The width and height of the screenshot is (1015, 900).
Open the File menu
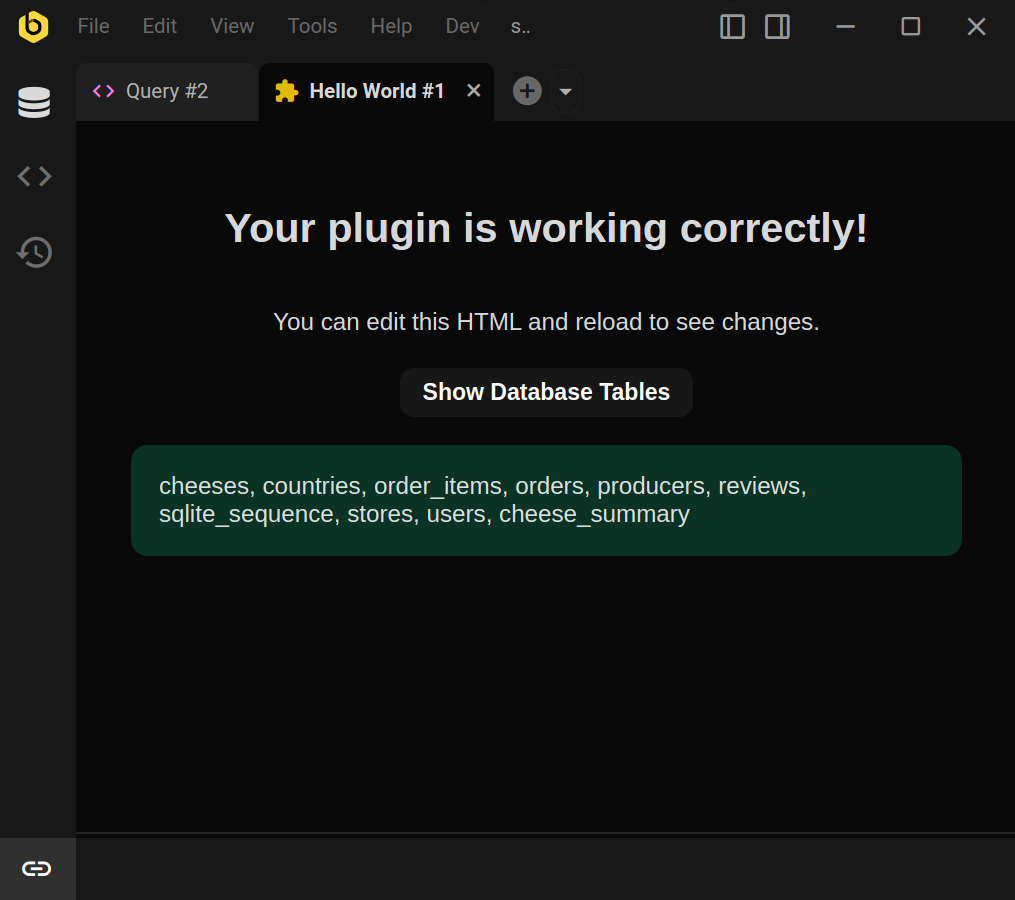click(x=93, y=26)
